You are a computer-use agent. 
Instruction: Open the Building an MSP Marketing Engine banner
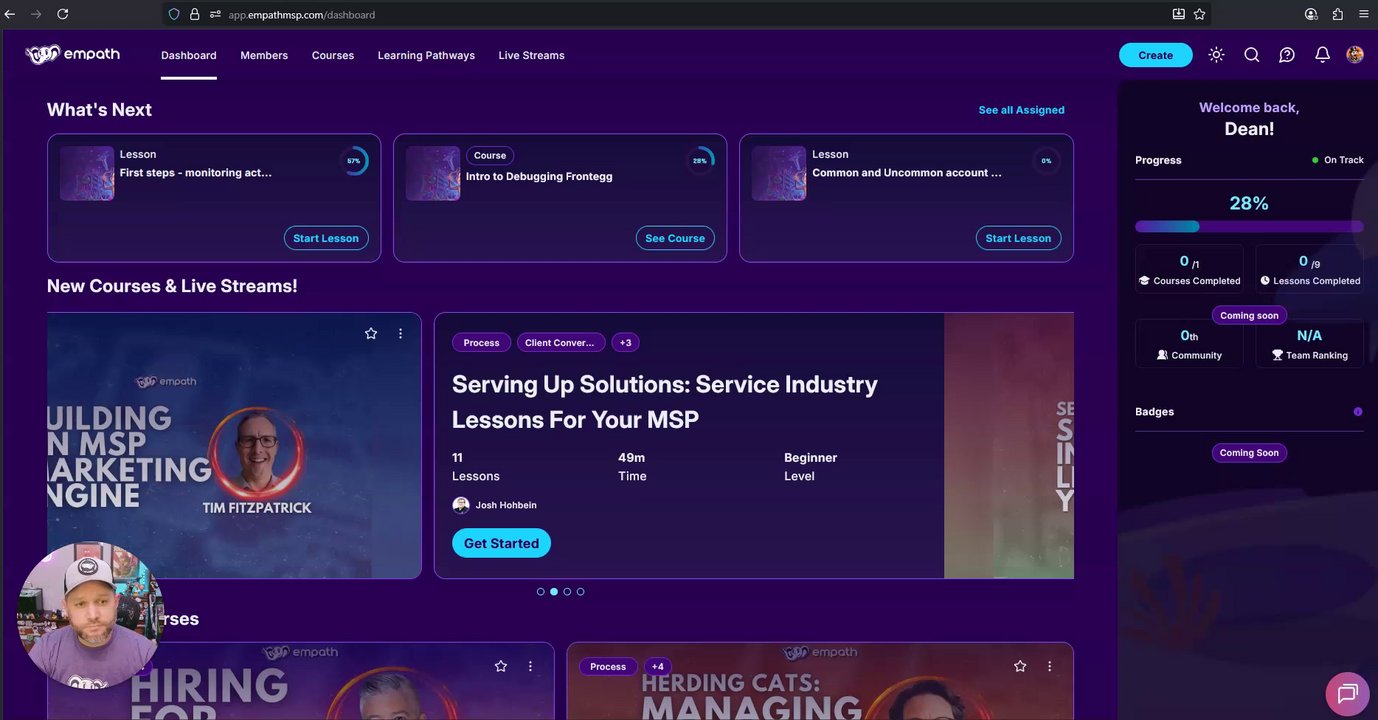tap(234, 445)
